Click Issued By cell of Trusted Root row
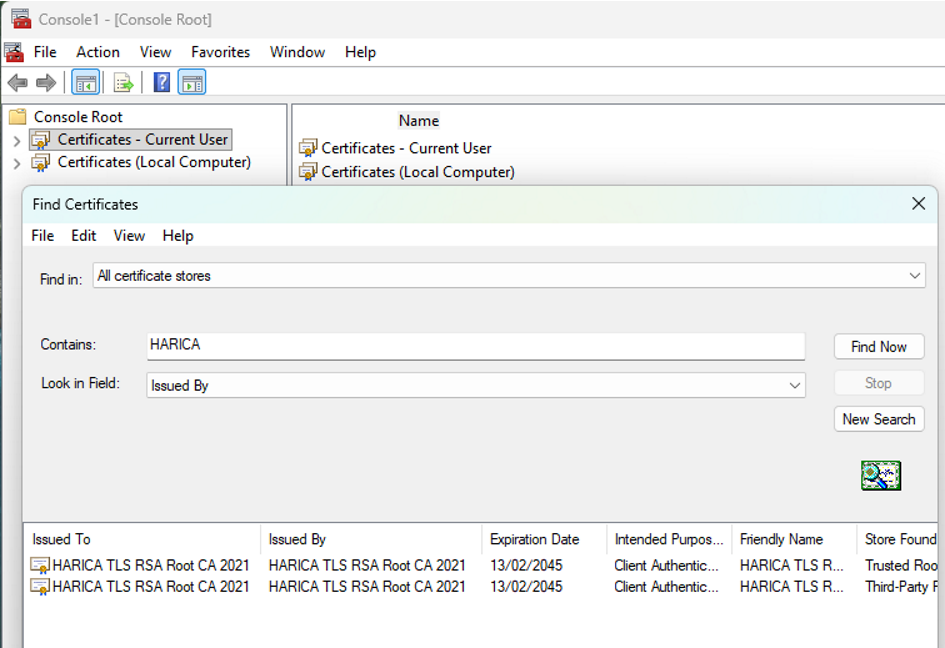945x648 pixels. (x=367, y=565)
